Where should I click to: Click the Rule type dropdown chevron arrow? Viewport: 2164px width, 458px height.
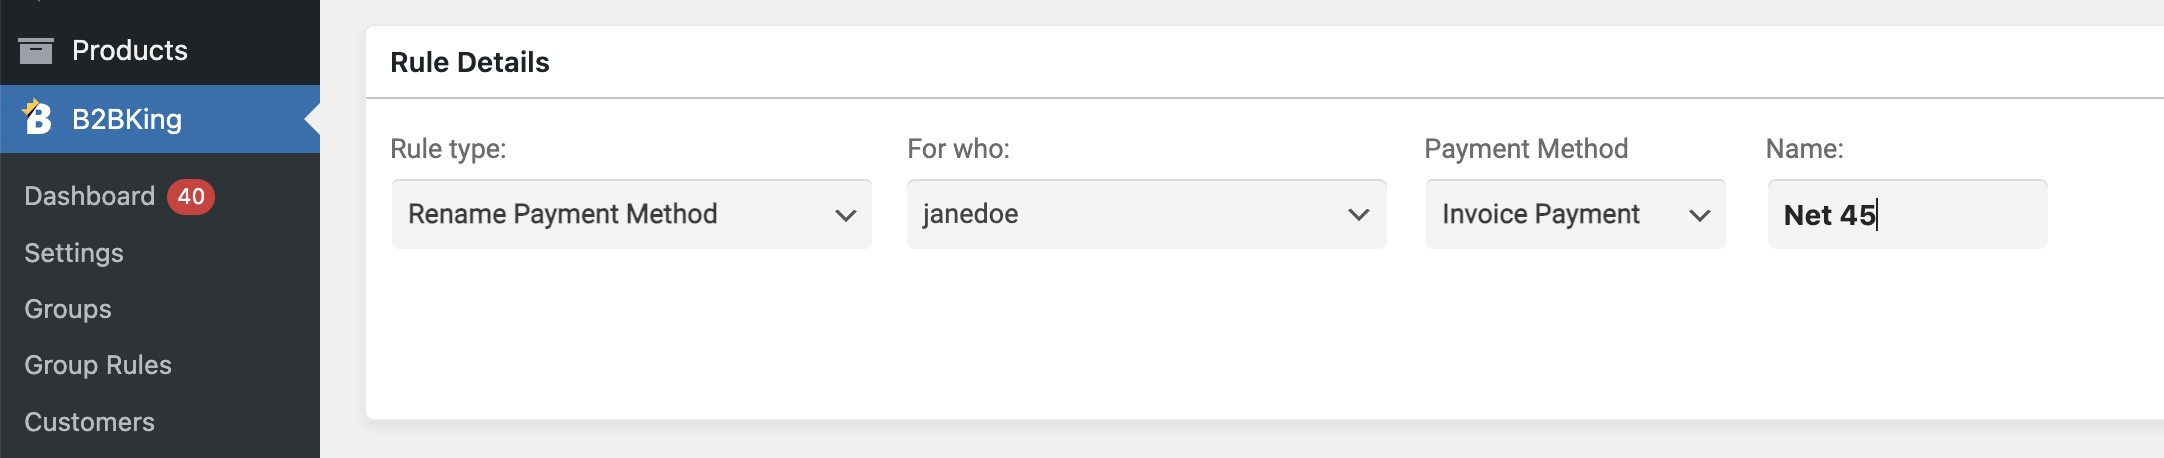tap(846, 215)
